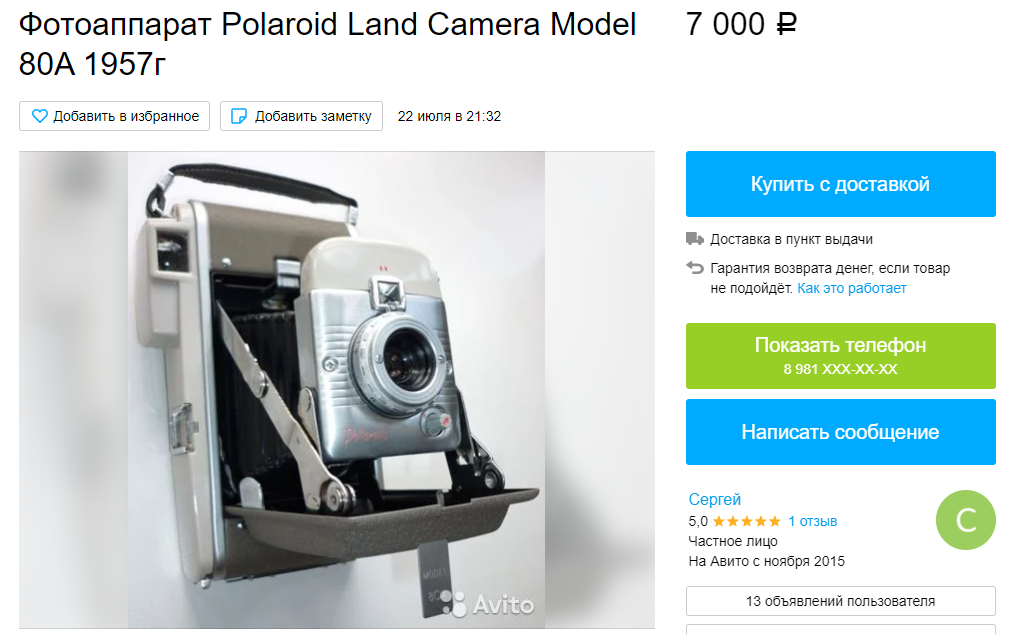This screenshot has width=1009, height=634.
Task: Click the five-star rating icons
Action: pyautogui.click(x=746, y=521)
